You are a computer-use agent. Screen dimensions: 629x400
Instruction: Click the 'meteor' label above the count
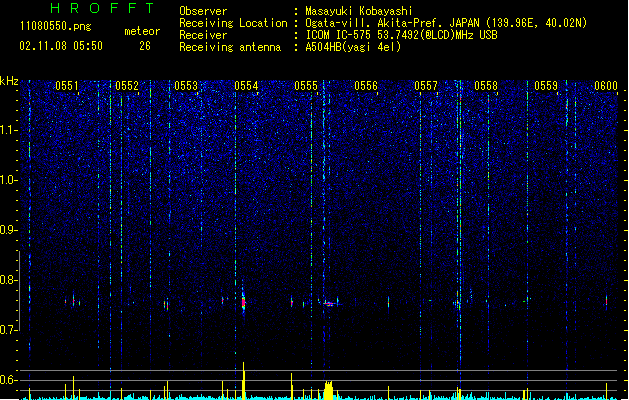pos(142,31)
